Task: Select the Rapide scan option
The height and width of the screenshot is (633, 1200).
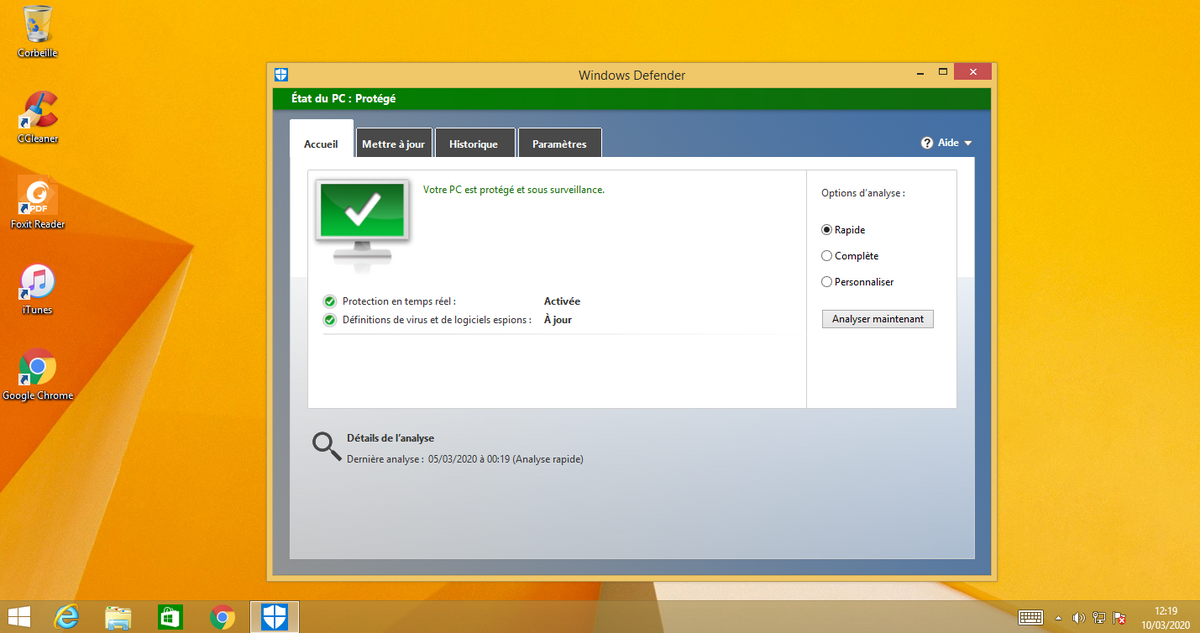Action: 843,230
